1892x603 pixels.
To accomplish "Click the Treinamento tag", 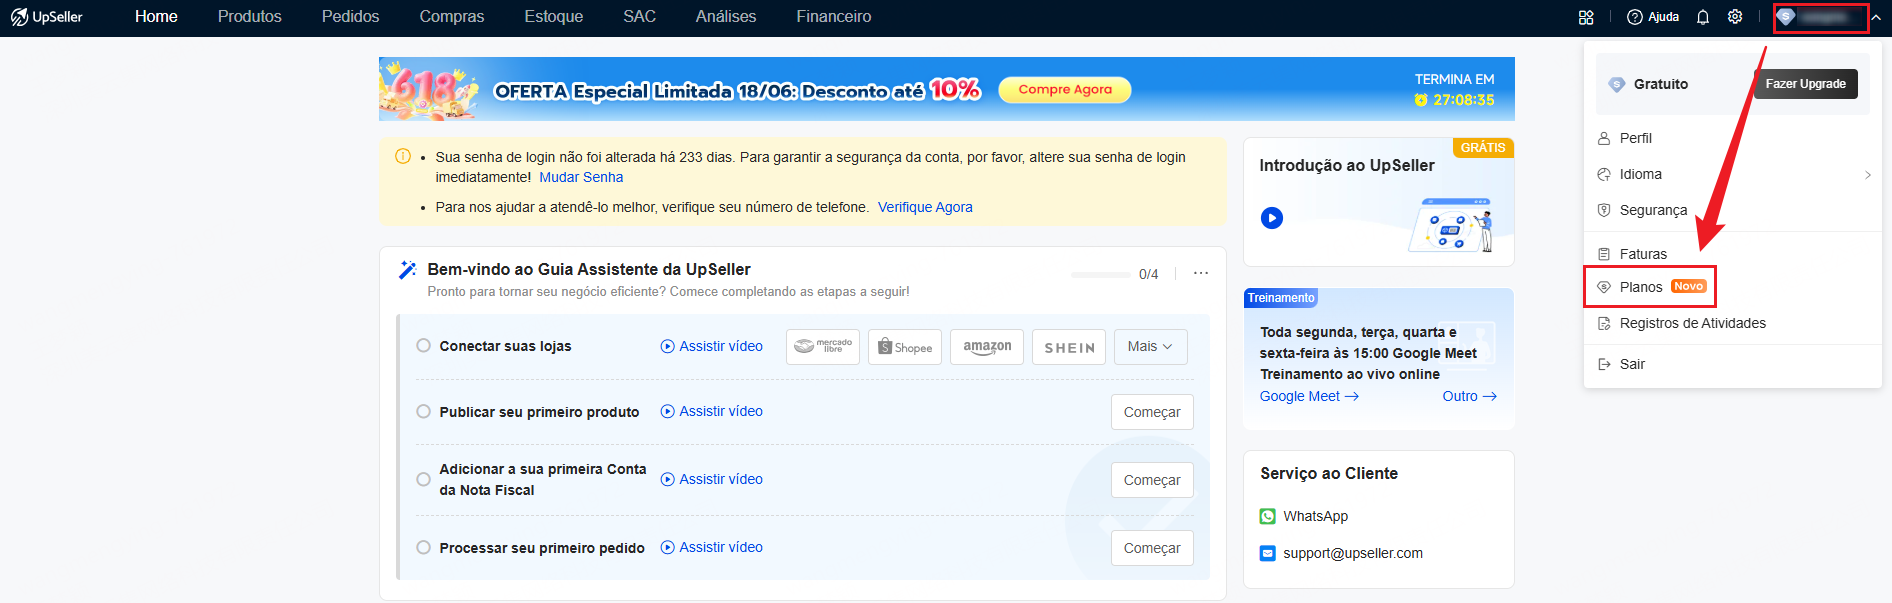I will 1281,298.
